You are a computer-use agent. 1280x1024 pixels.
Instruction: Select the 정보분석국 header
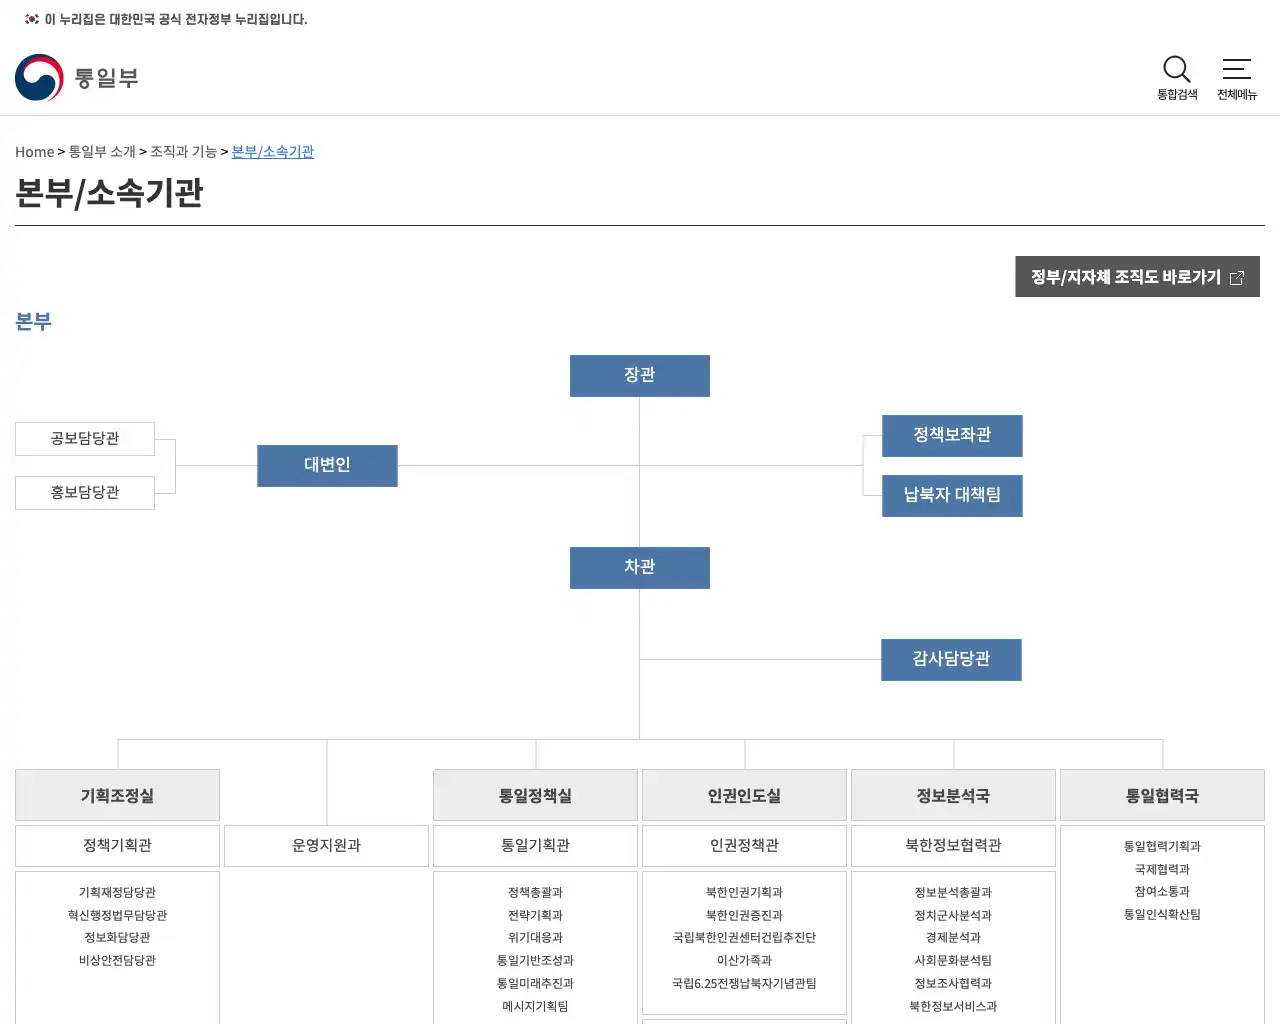[x=953, y=796]
